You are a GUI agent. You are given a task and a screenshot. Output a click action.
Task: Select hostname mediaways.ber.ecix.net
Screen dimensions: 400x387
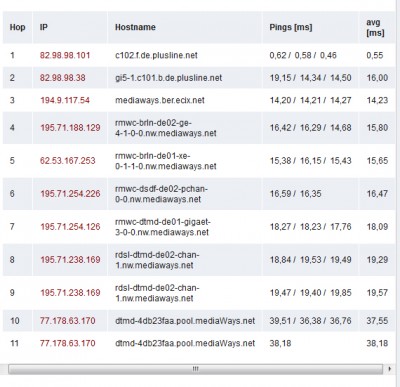tap(160, 100)
